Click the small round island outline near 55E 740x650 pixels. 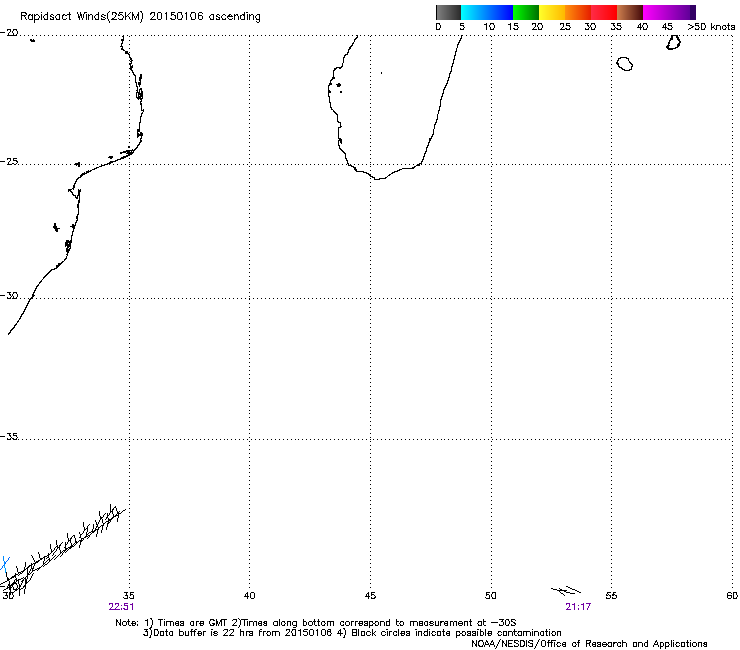tap(625, 64)
